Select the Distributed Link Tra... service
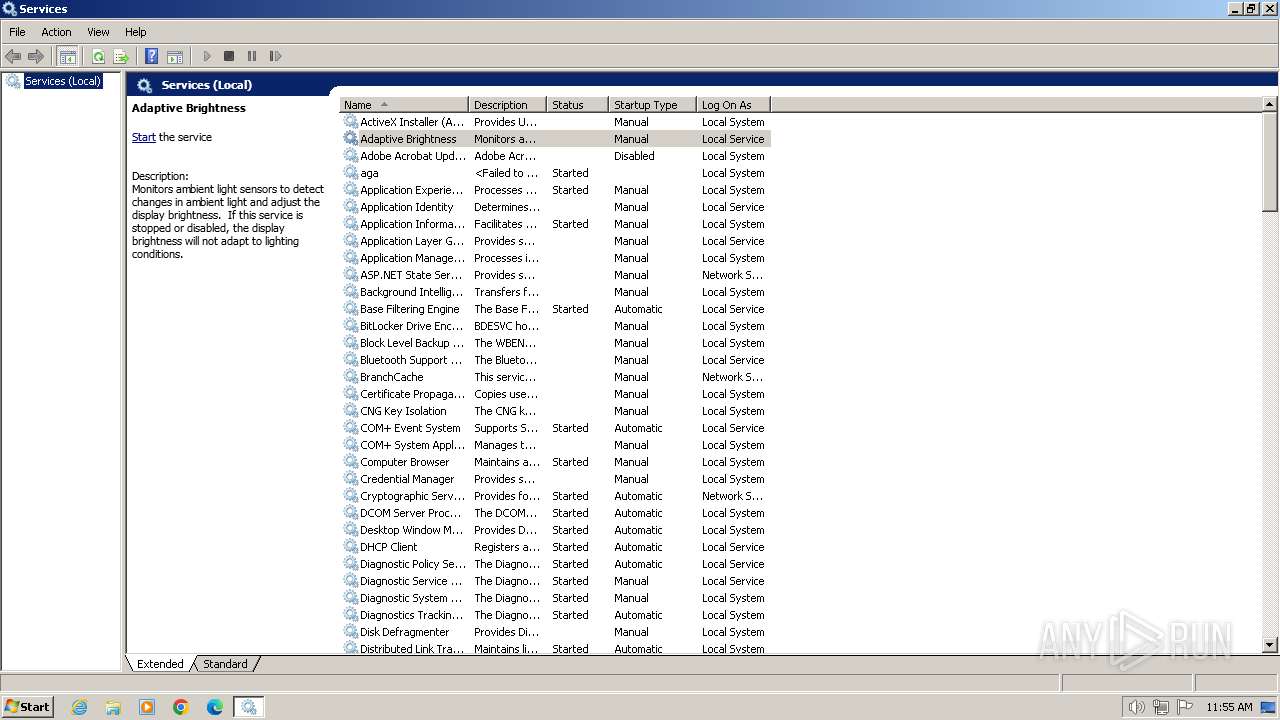The height and width of the screenshot is (720, 1280). click(x=412, y=649)
